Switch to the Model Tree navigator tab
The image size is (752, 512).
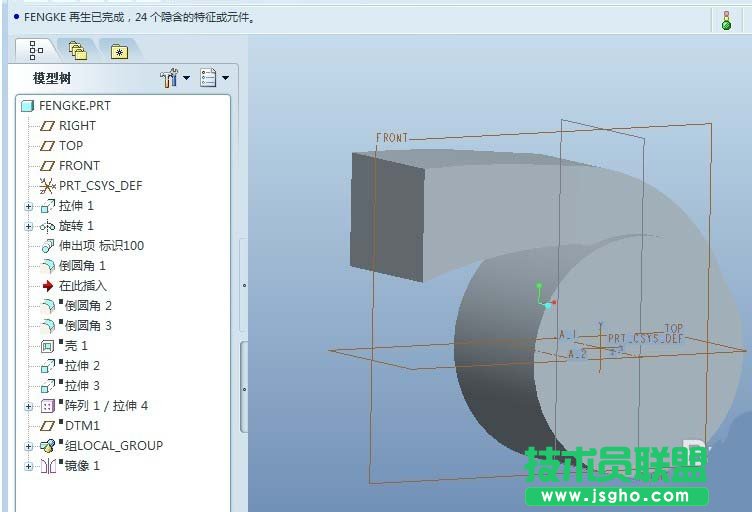(x=35, y=50)
